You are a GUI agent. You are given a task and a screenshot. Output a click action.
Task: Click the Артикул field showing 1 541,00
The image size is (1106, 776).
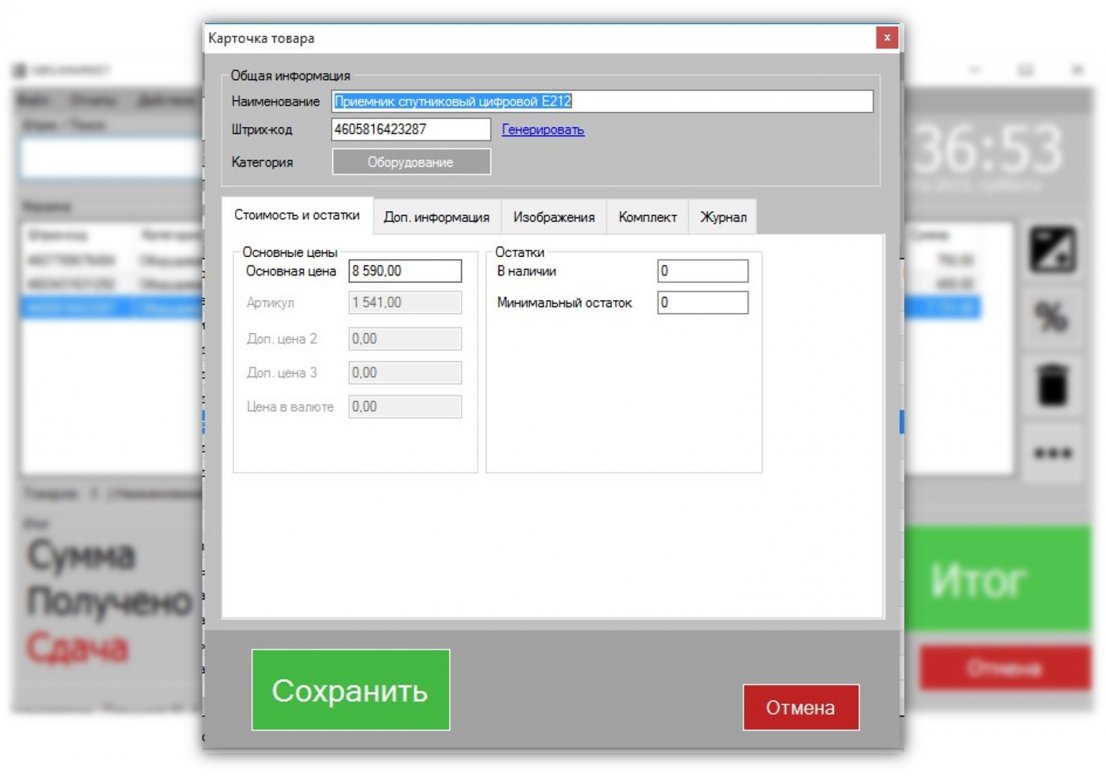(405, 303)
